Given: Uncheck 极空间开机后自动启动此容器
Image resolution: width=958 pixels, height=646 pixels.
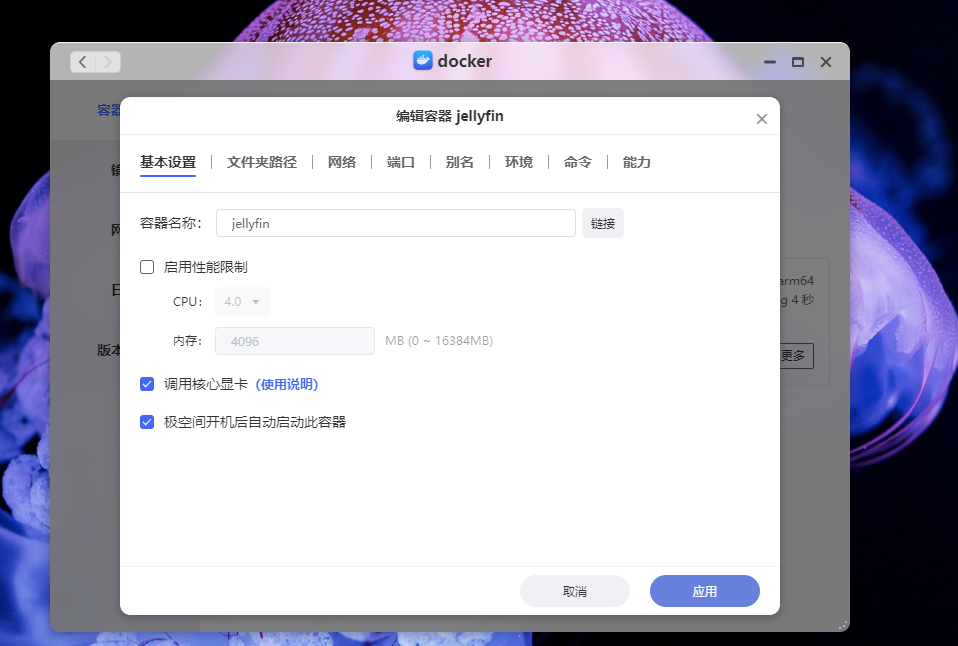Looking at the screenshot, I should coord(145,421).
